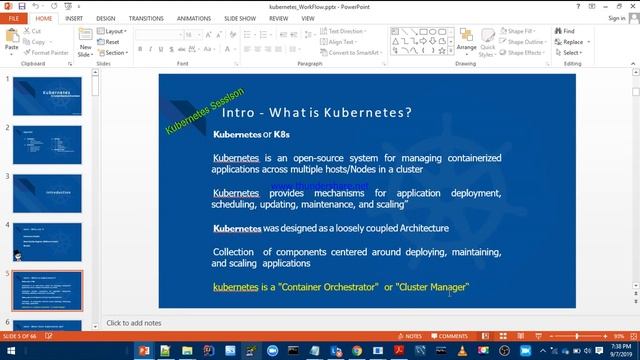
Task: Open the Windows Start menu
Action: point(11,351)
